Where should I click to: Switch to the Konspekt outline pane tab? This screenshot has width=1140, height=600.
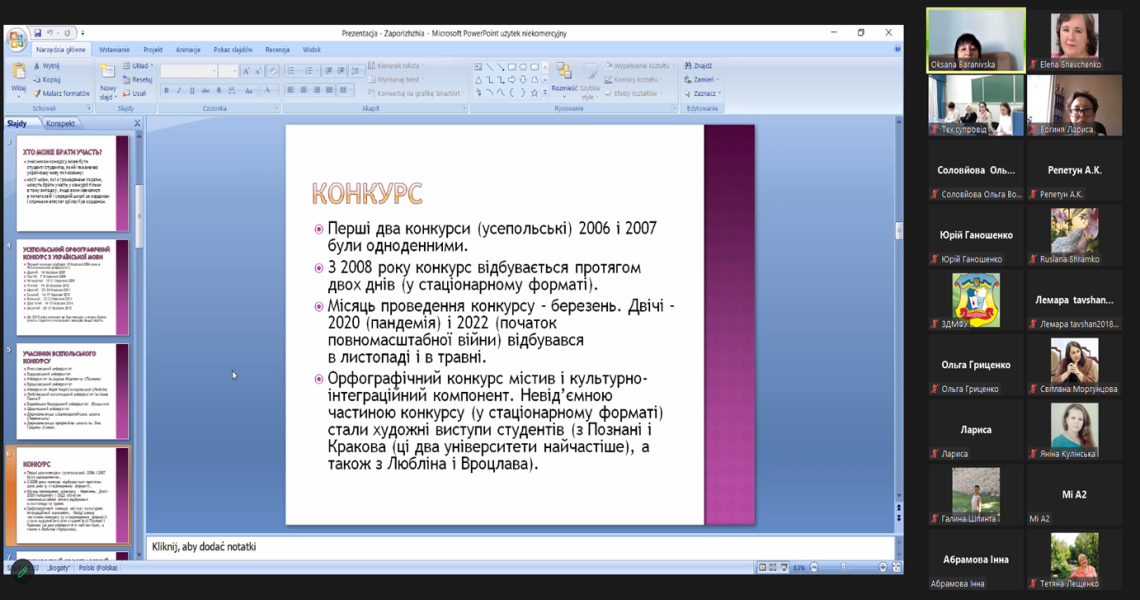[60, 124]
